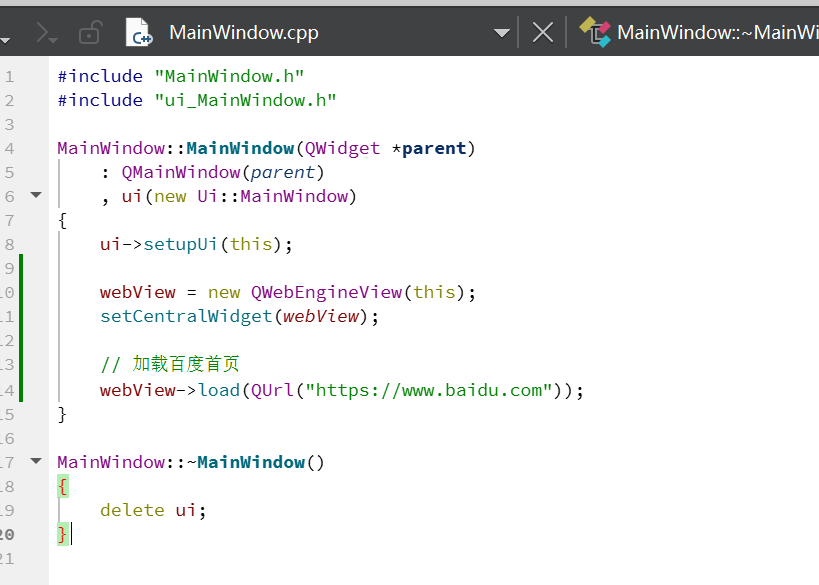This screenshot has height=585, width=819.
Task: Click the ~MainWindow destructor name
Action: [x=245, y=462]
